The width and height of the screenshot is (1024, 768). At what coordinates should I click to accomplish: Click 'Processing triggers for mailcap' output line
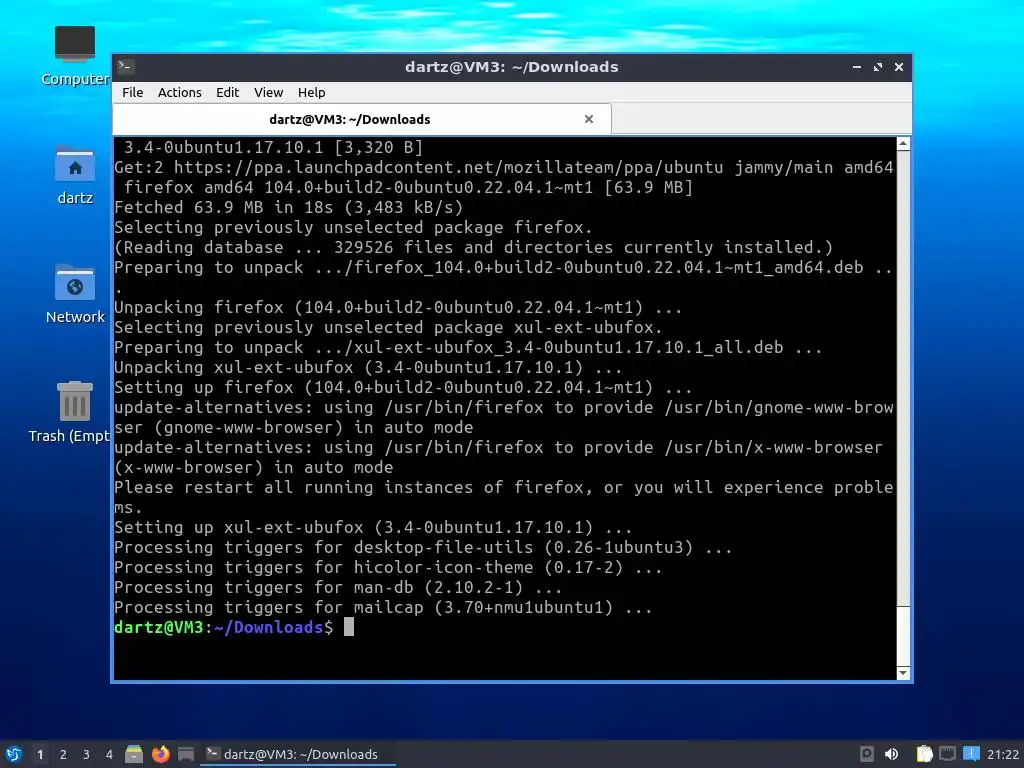click(x=383, y=608)
